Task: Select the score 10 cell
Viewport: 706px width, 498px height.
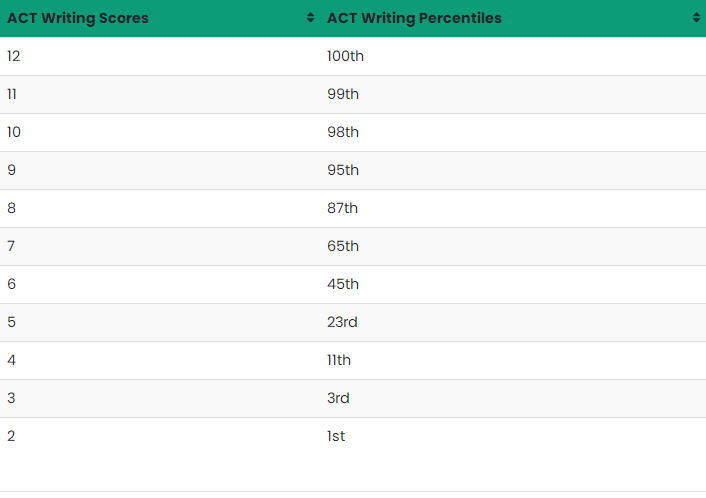Action: click(160, 132)
